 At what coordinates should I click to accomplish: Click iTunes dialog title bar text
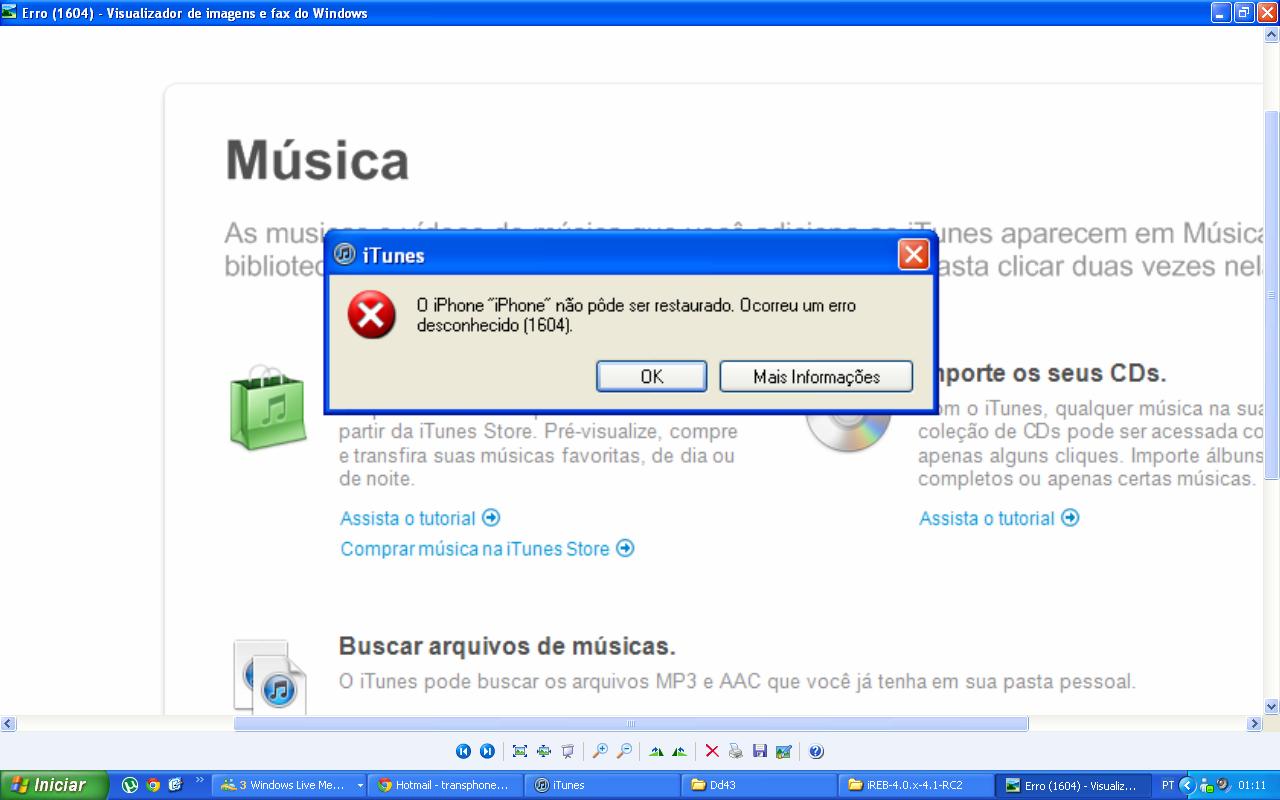(x=393, y=256)
